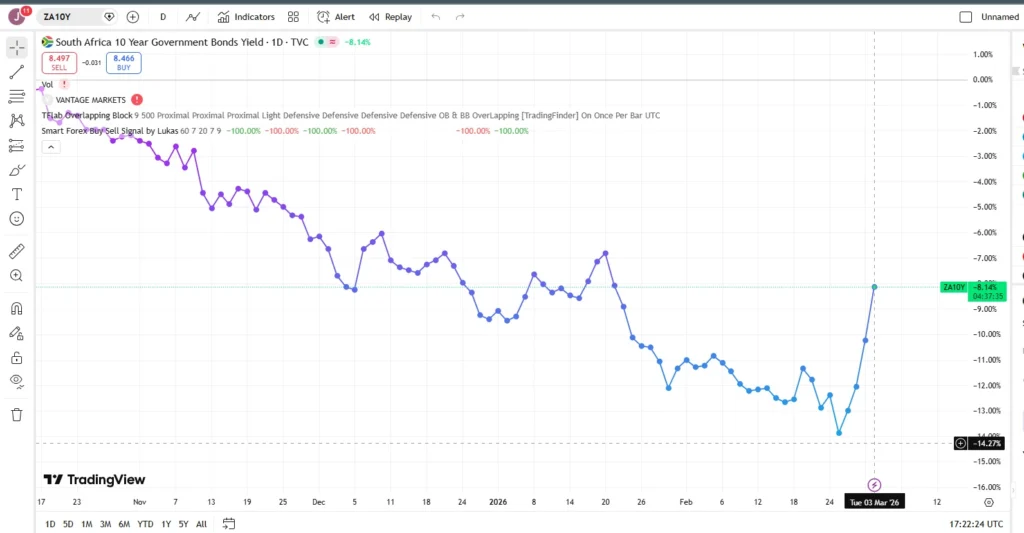Click the redo arrow
The image size is (1024, 533).
(x=460, y=17)
